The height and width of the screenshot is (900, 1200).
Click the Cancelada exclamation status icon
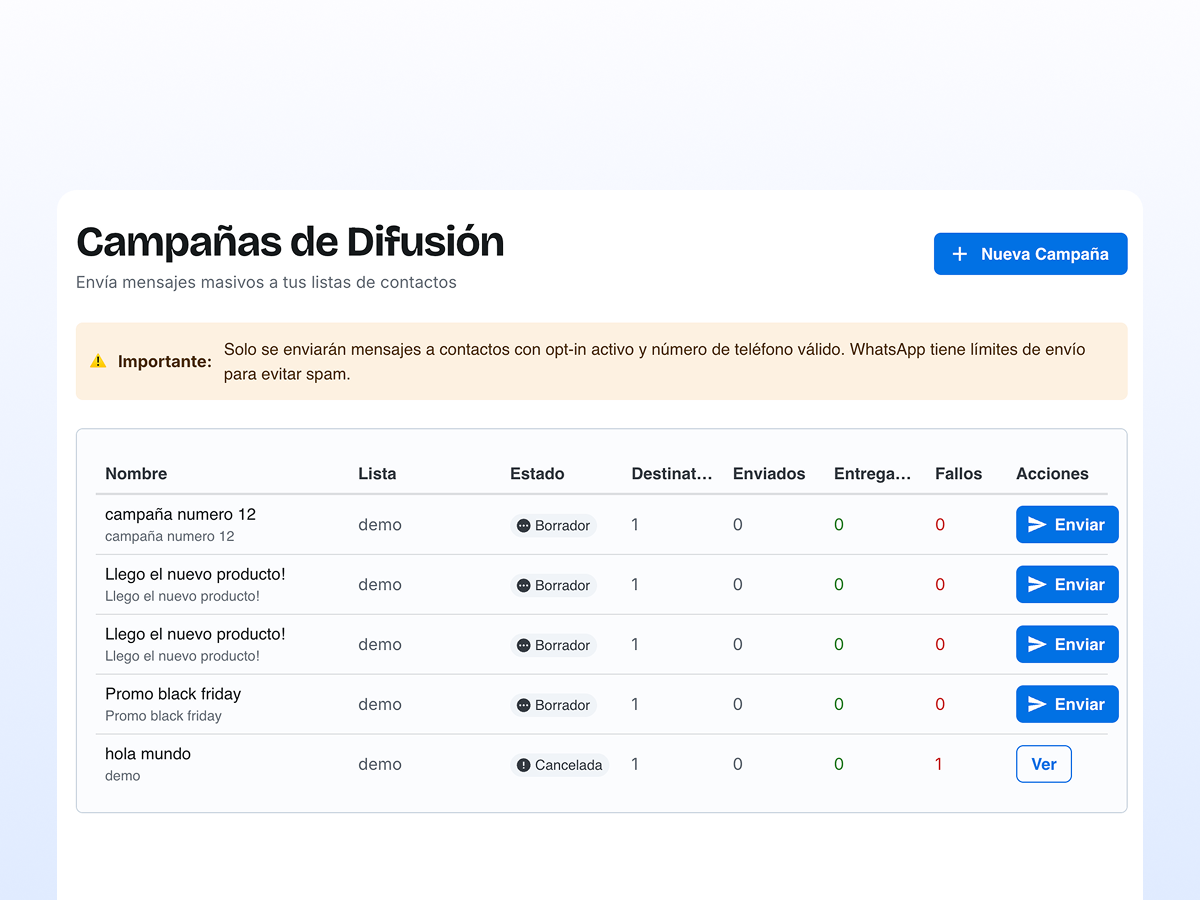pyautogui.click(x=523, y=765)
